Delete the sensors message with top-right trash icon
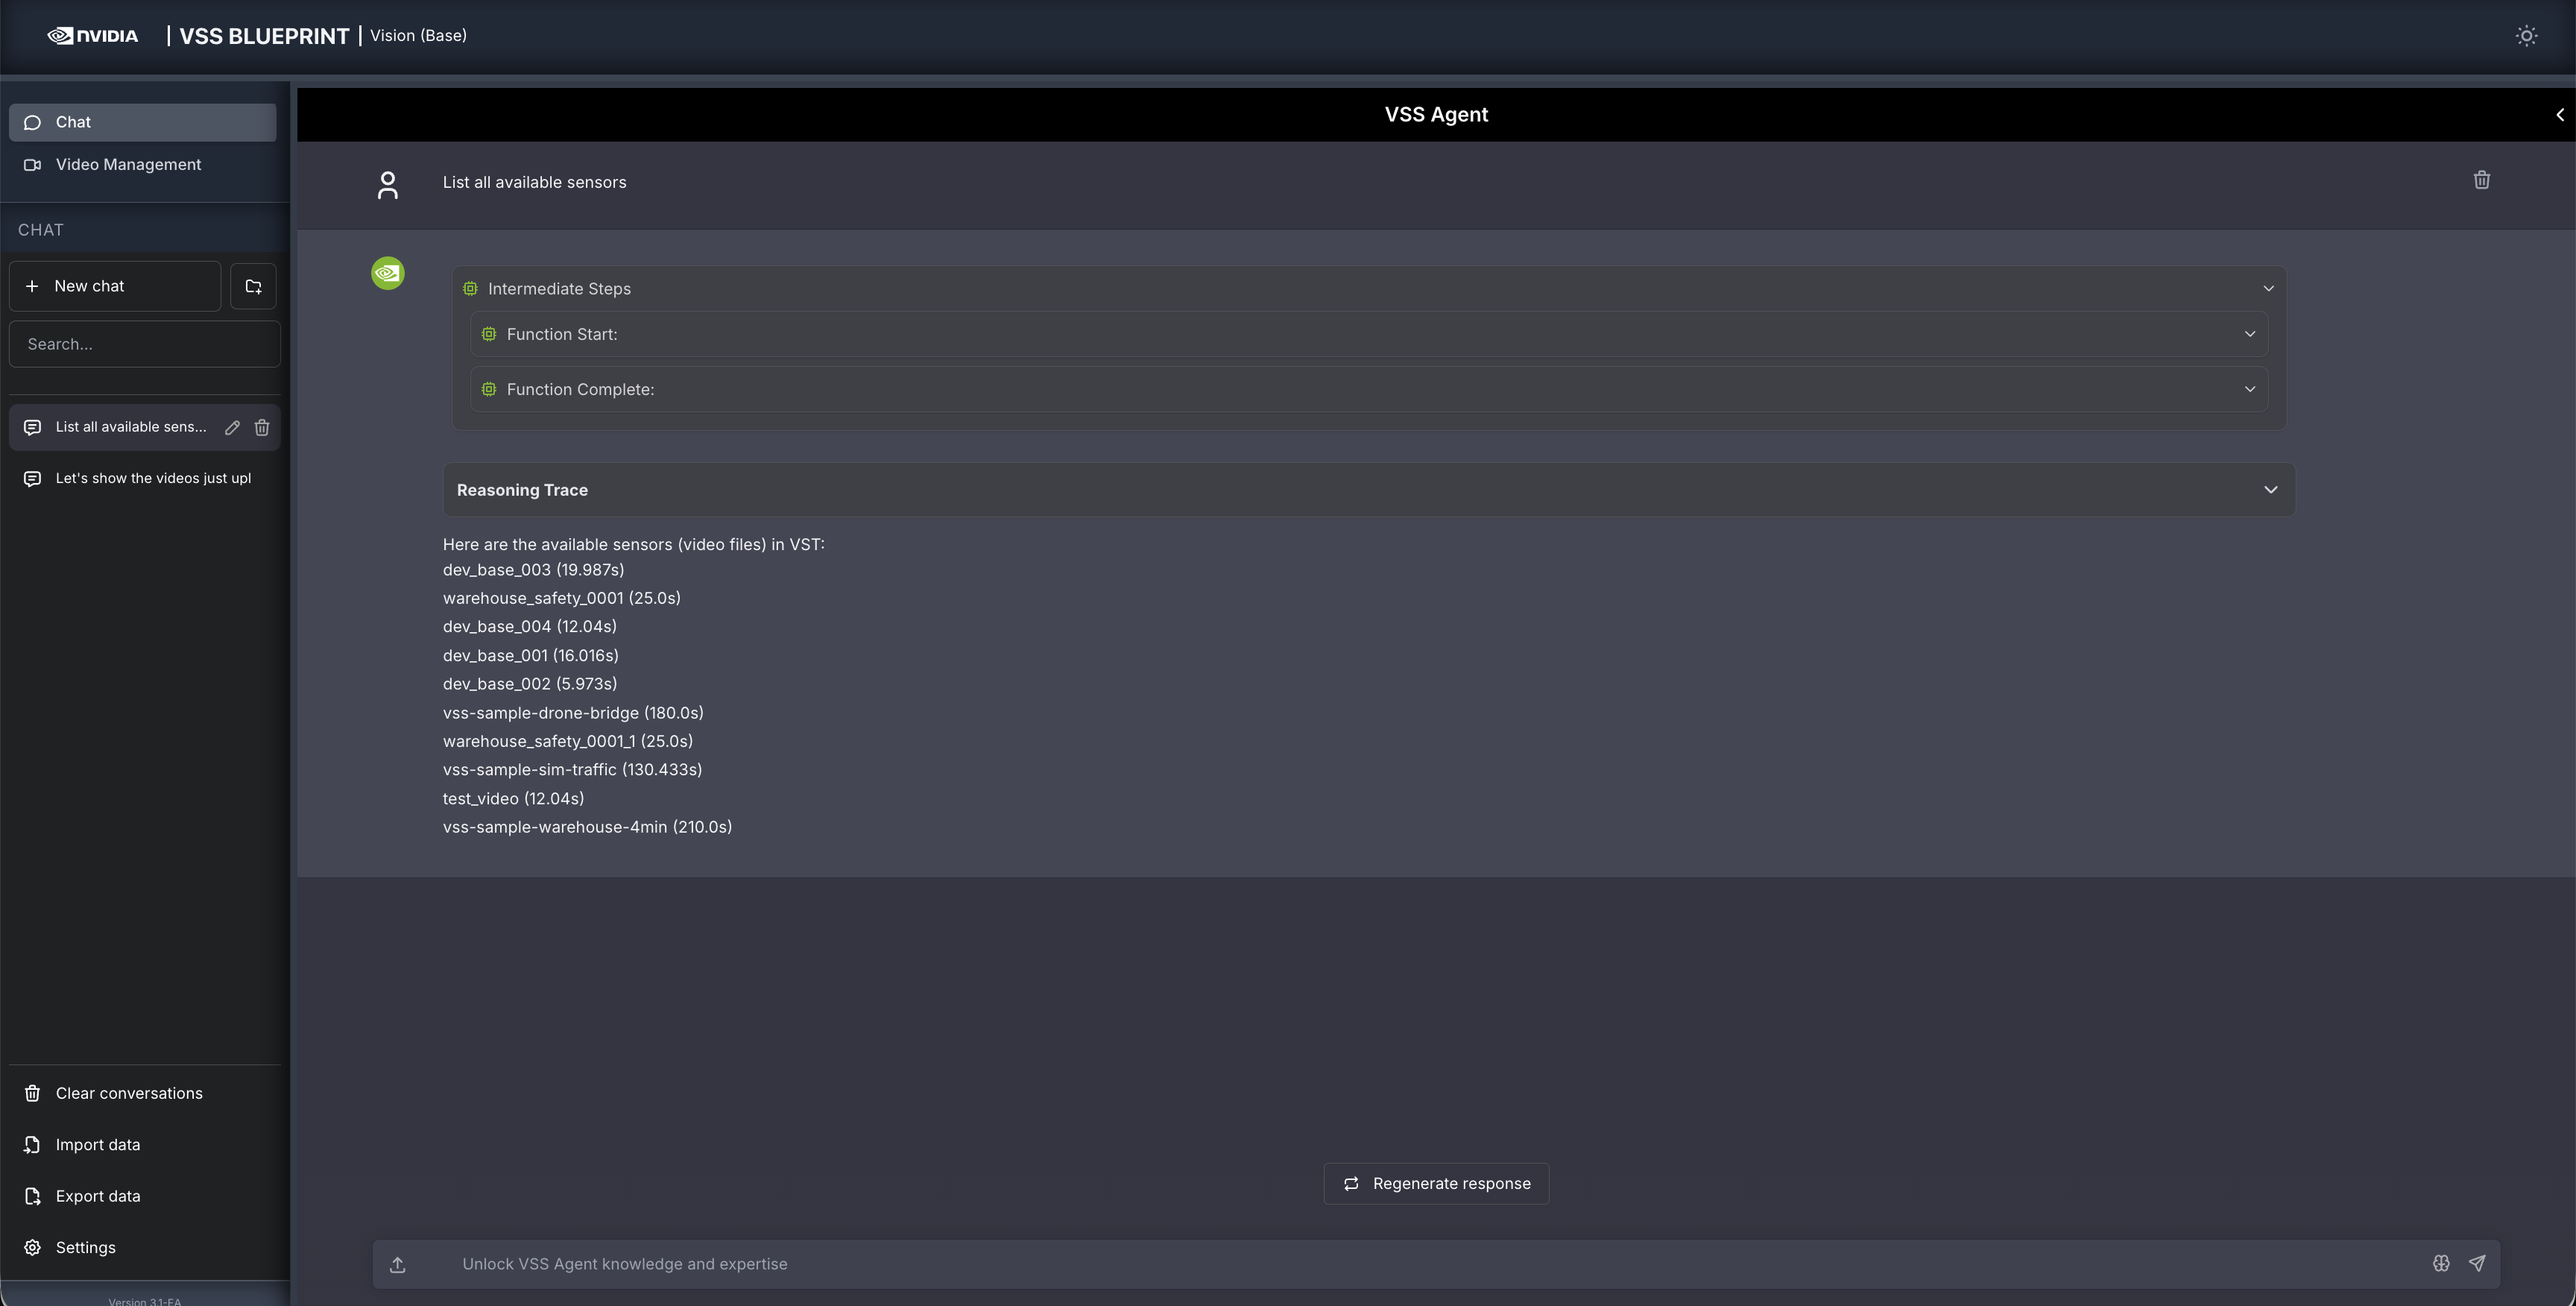This screenshot has width=2576, height=1306. click(2482, 180)
